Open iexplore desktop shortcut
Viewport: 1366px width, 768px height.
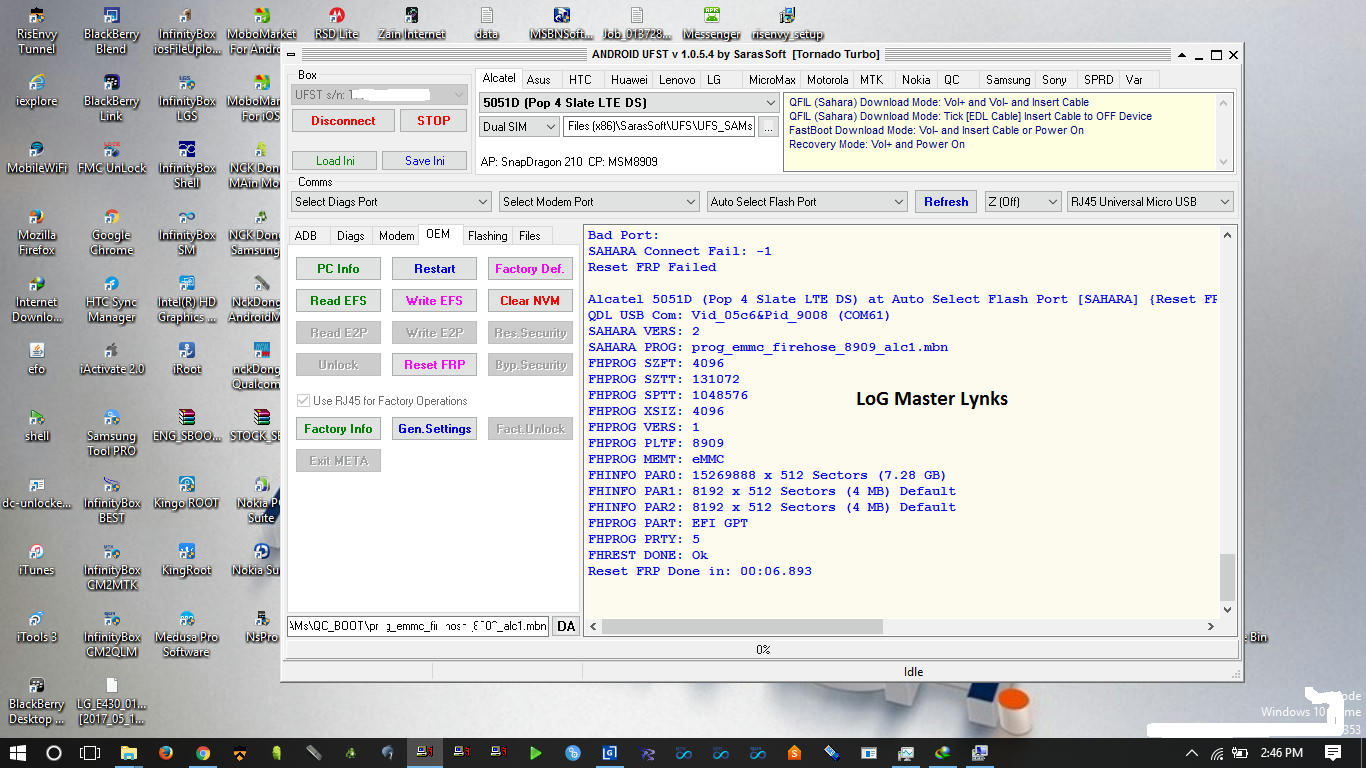tap(37, 90)
